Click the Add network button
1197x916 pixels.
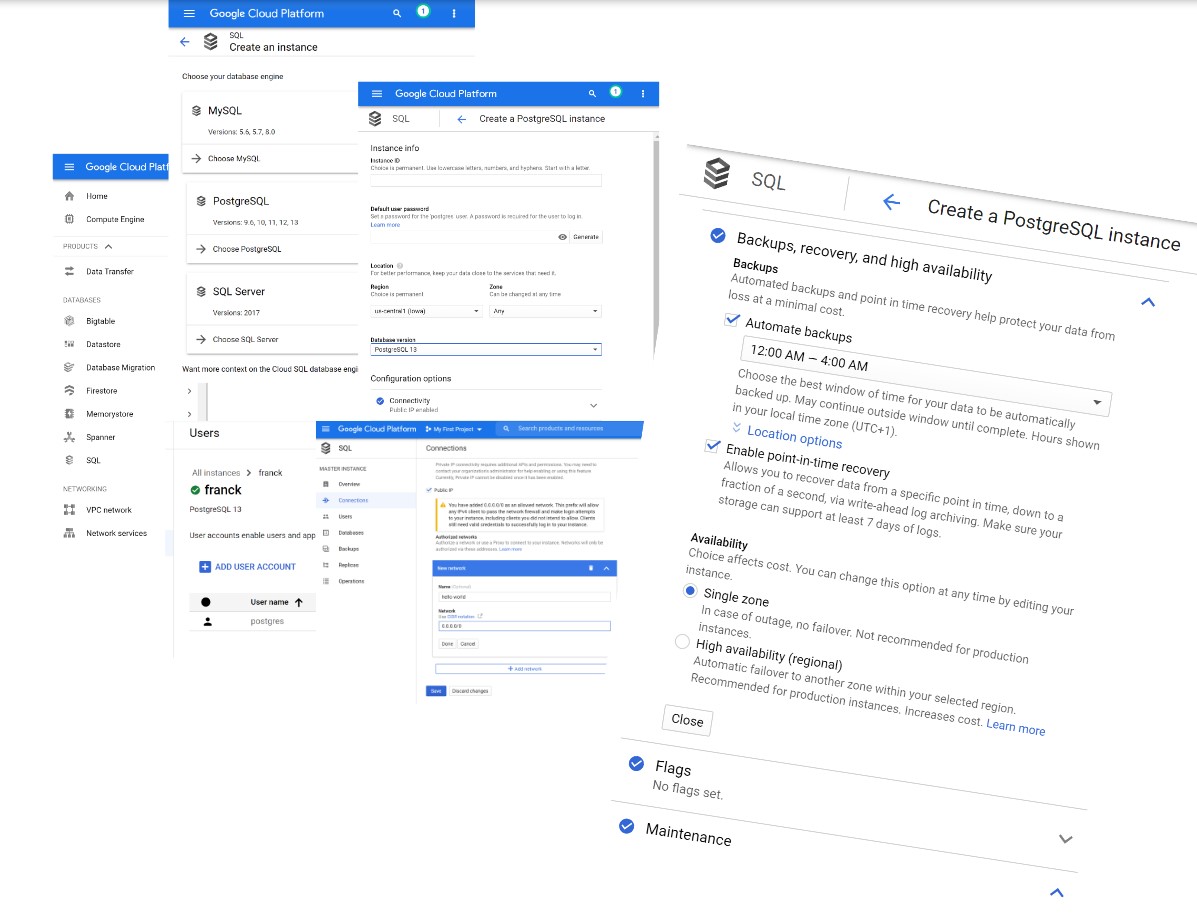point(524,669)
